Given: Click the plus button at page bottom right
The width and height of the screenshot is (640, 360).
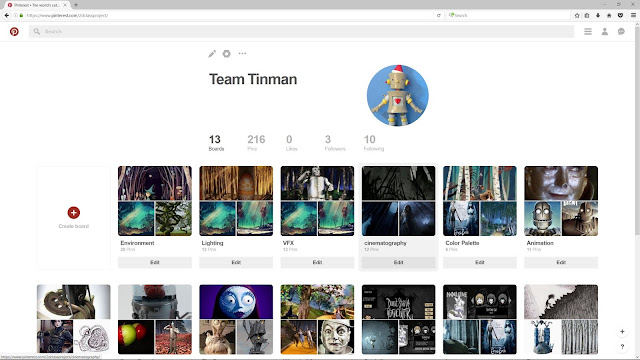Looking at the screenshot, I should coord(622,331).
